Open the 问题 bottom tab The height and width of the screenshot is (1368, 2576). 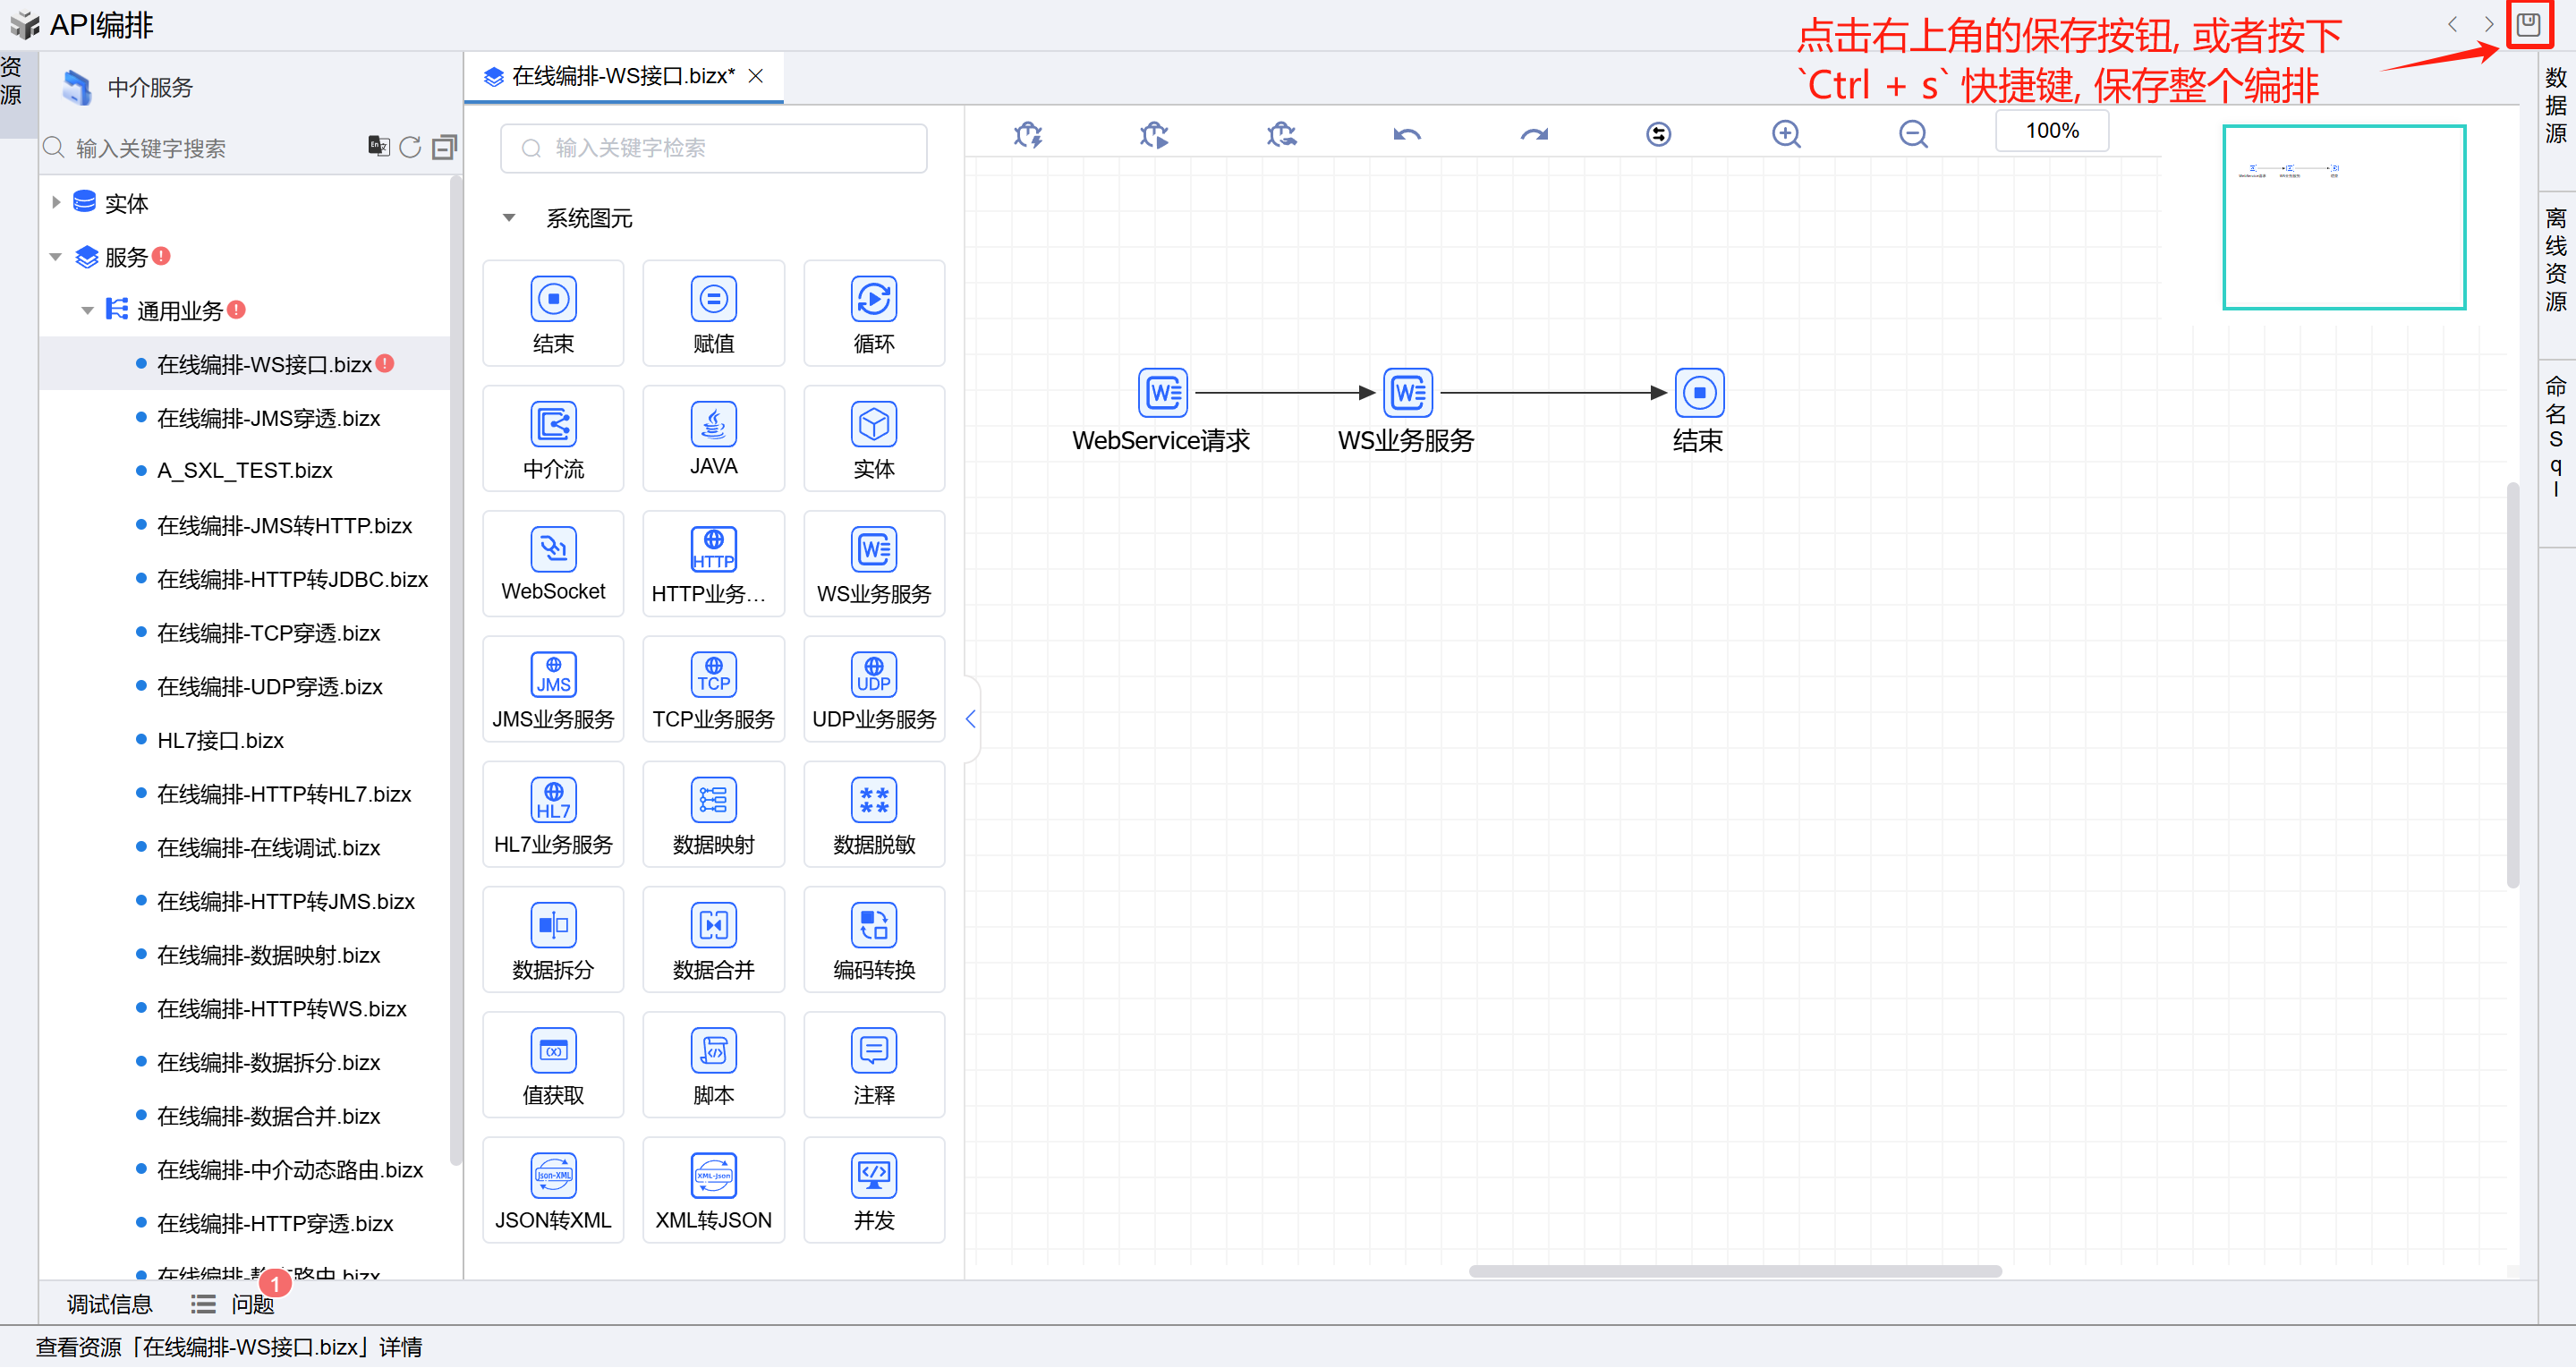tap(251, 1304)
